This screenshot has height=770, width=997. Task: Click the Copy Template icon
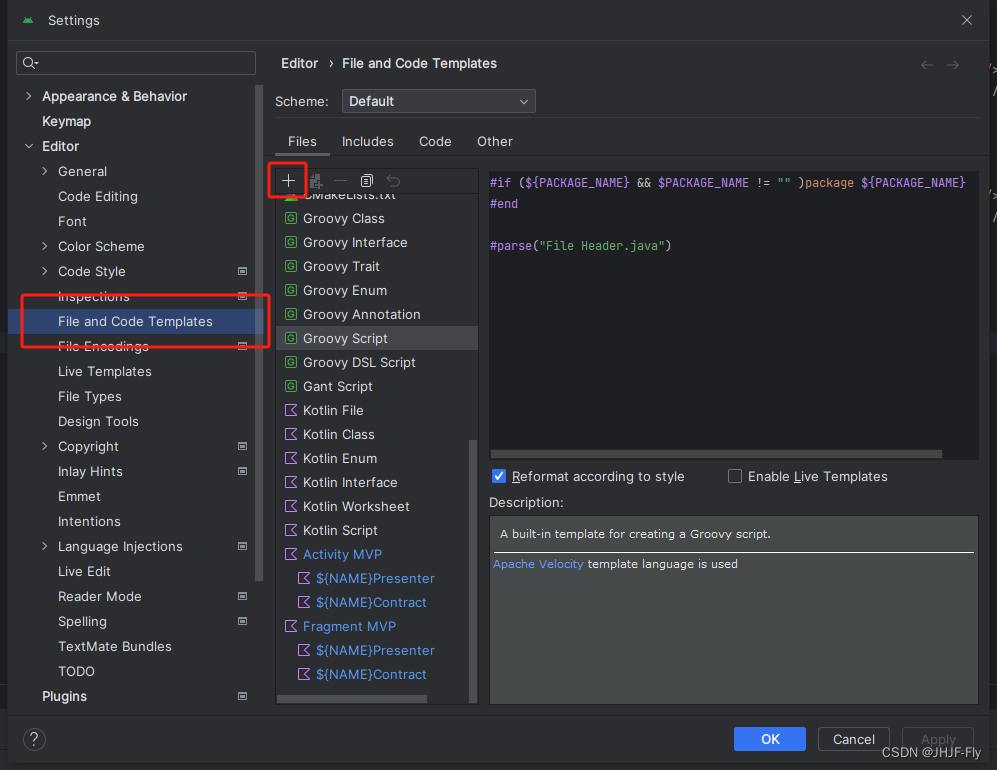pos(367,181)
